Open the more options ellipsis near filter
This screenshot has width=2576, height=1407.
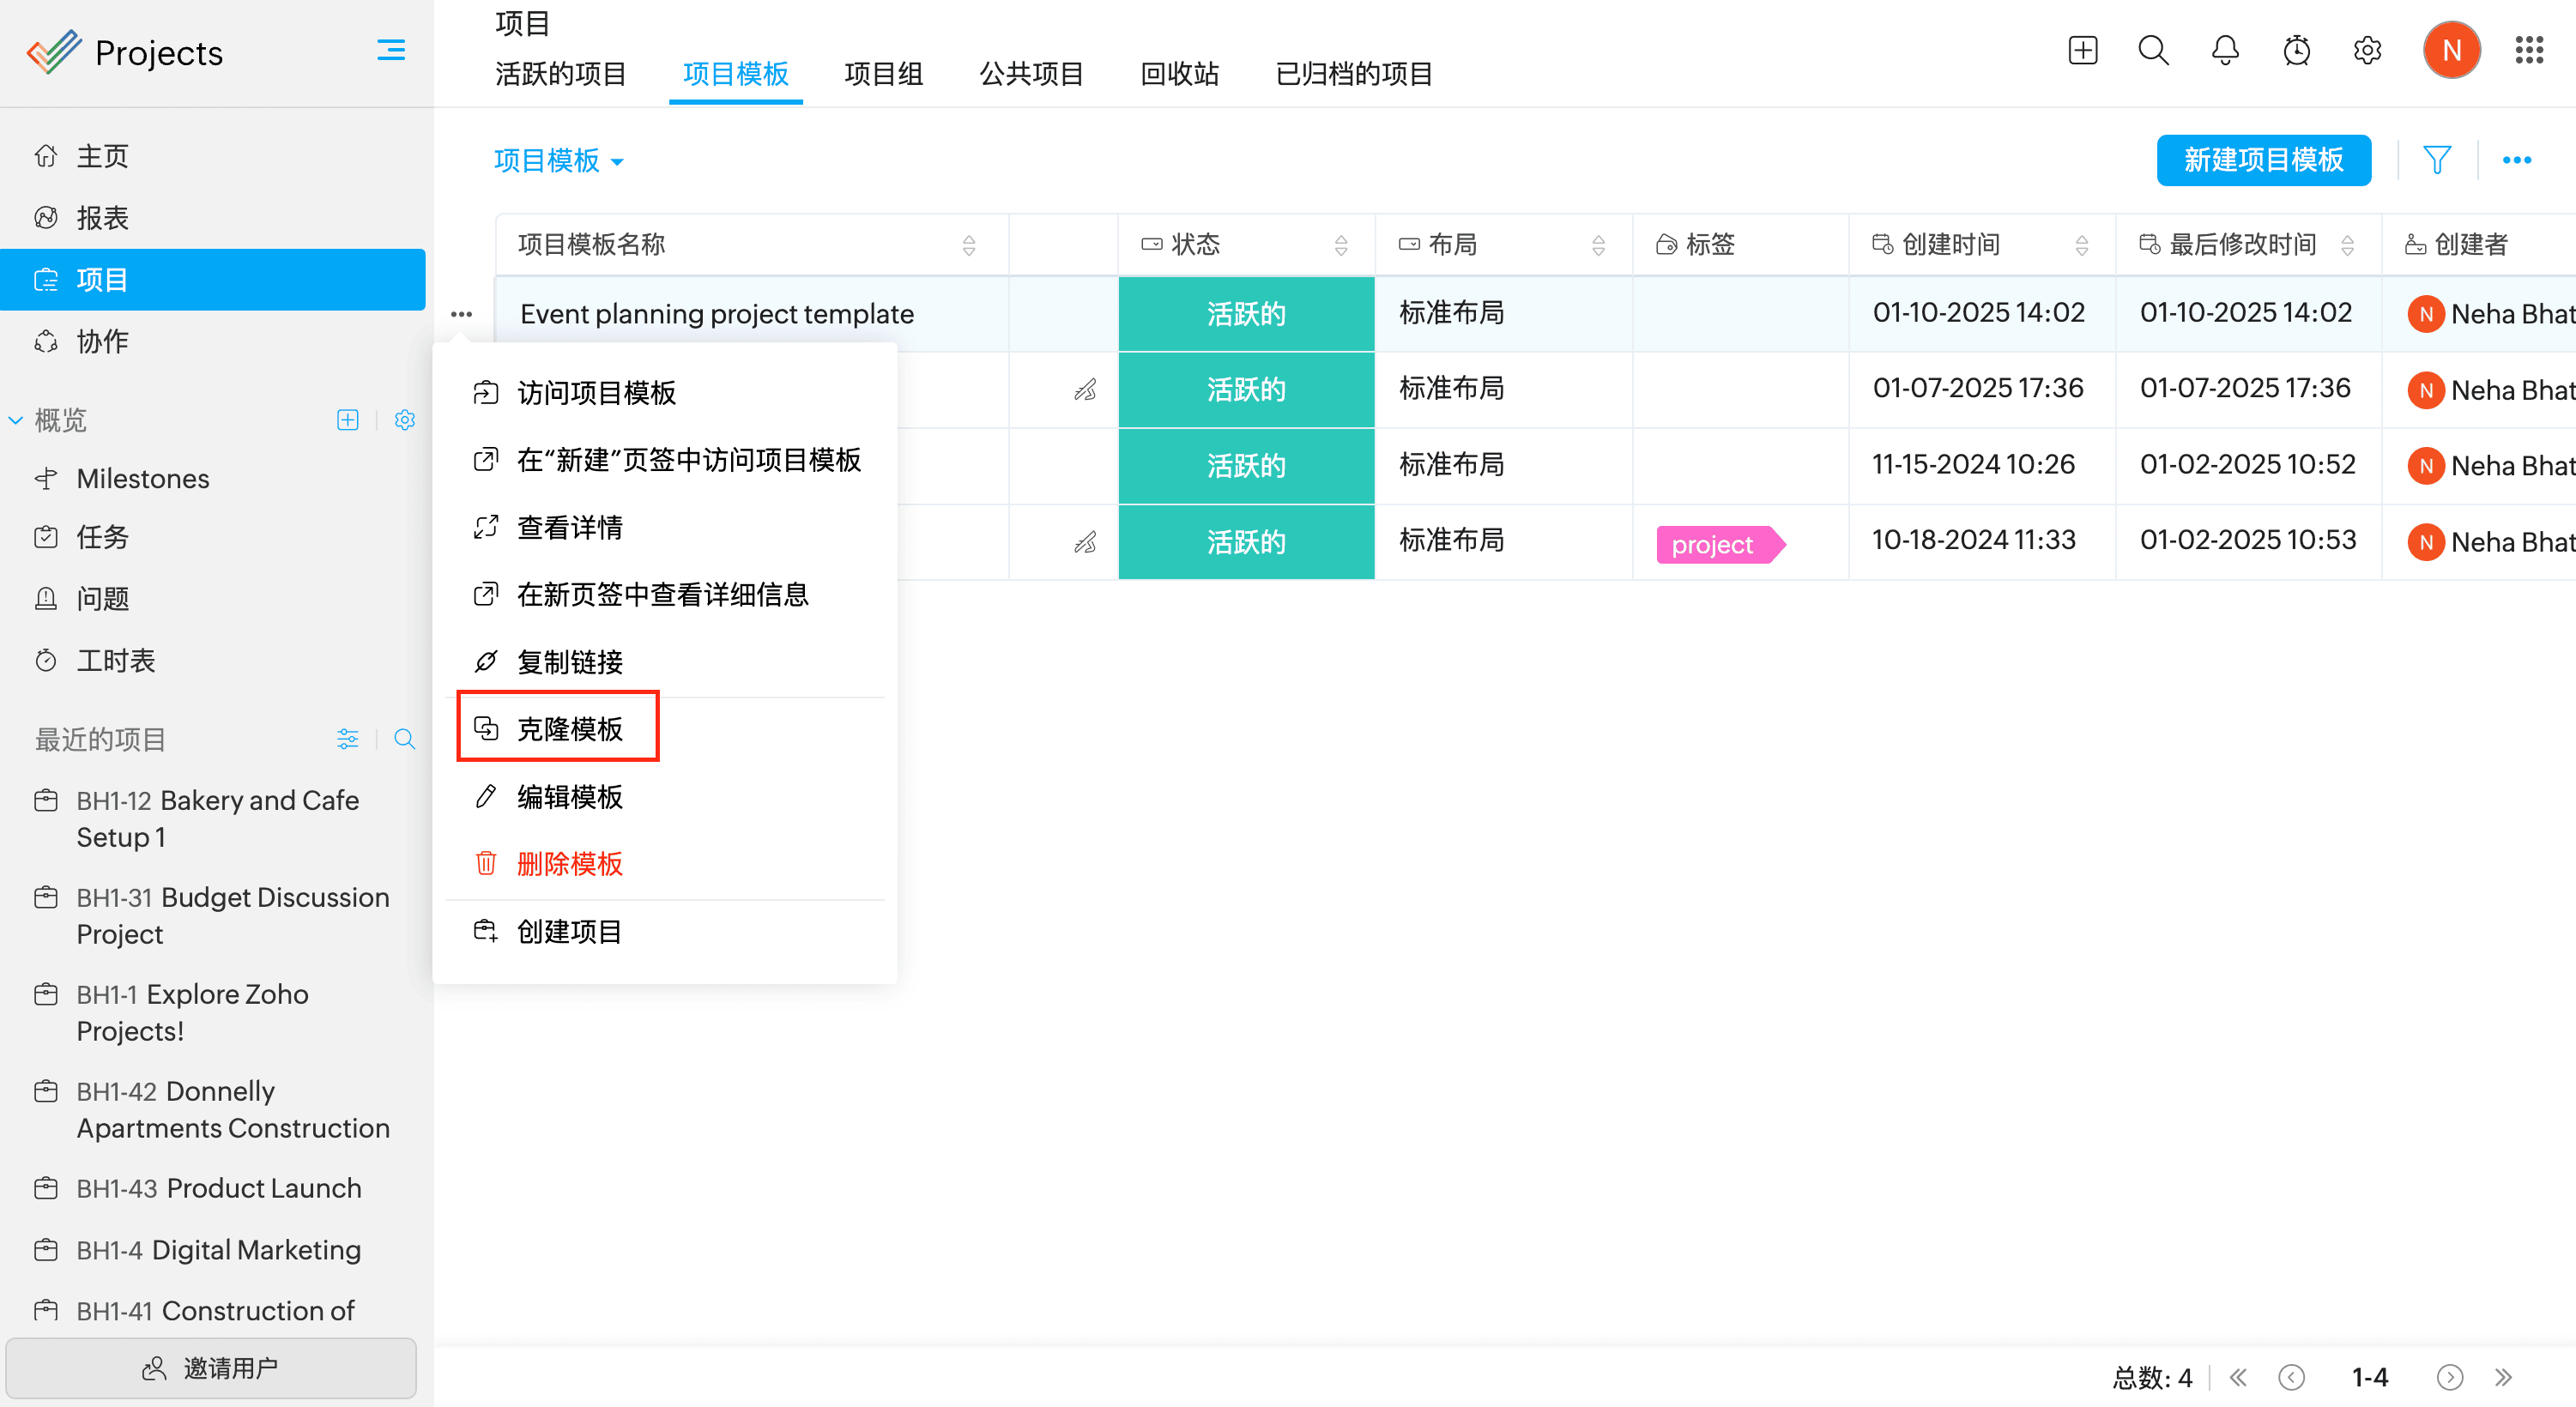(2516, 160)
